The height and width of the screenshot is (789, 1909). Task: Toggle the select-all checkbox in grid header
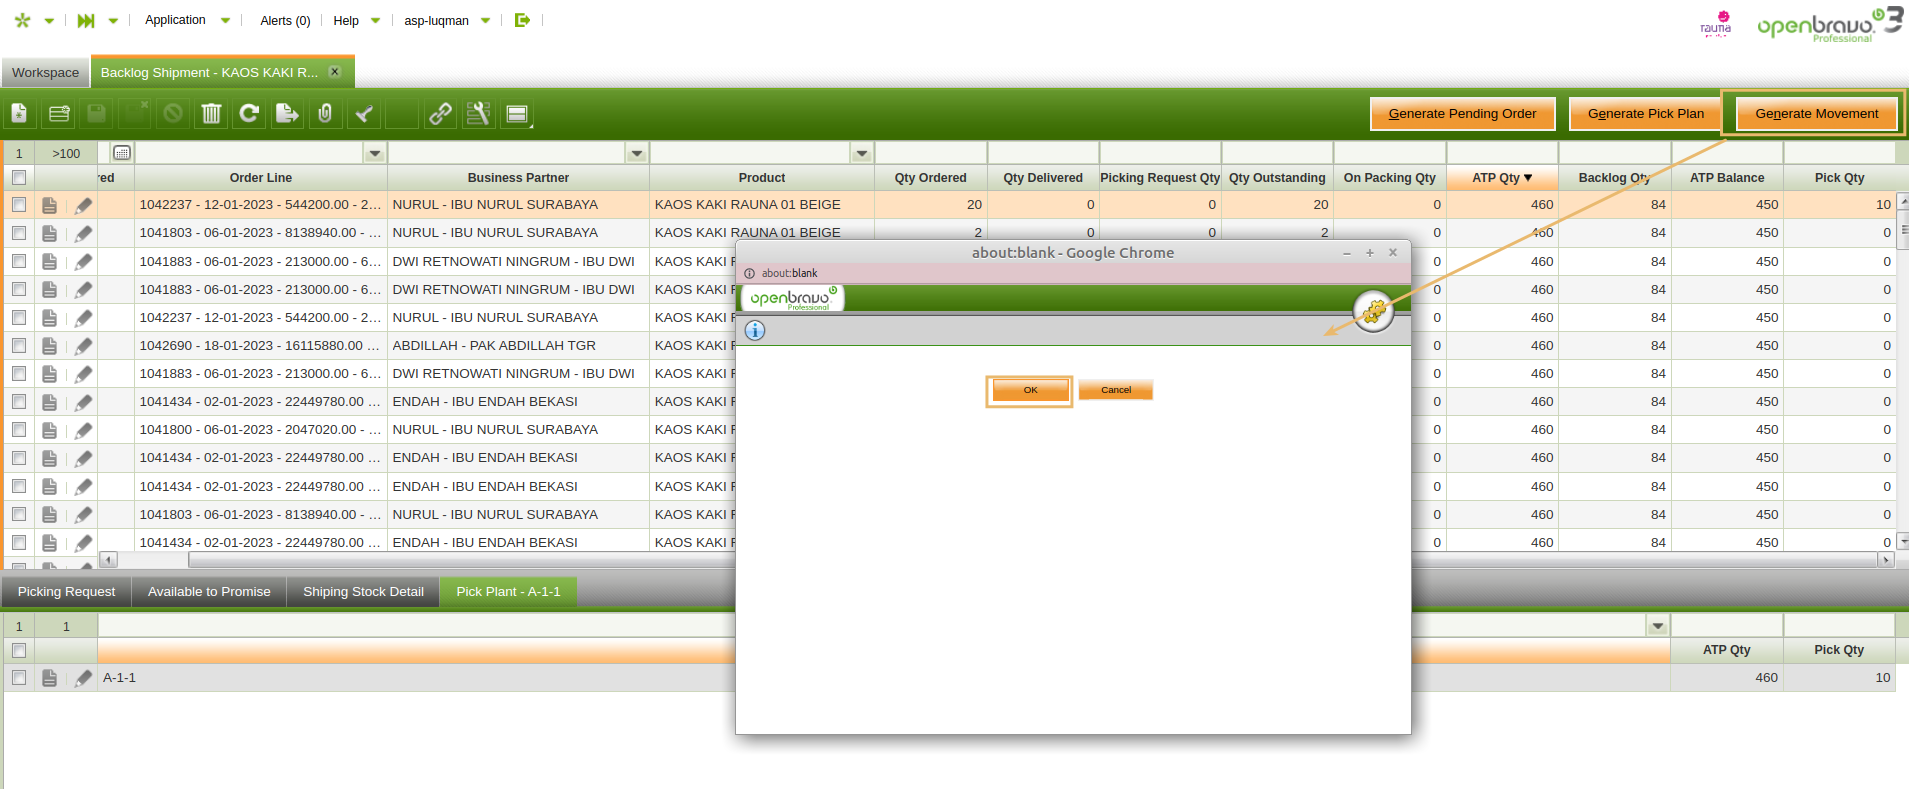click(x=19, y=178)
